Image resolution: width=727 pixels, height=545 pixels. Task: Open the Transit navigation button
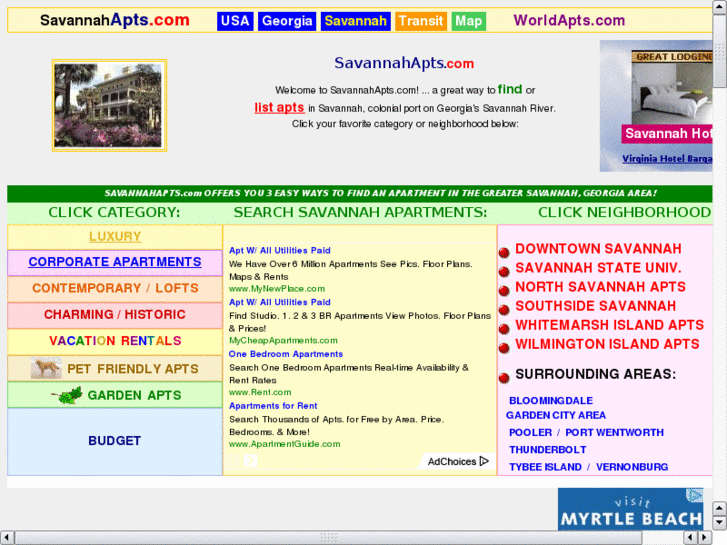pyautogui.click(x=421, y=21)
